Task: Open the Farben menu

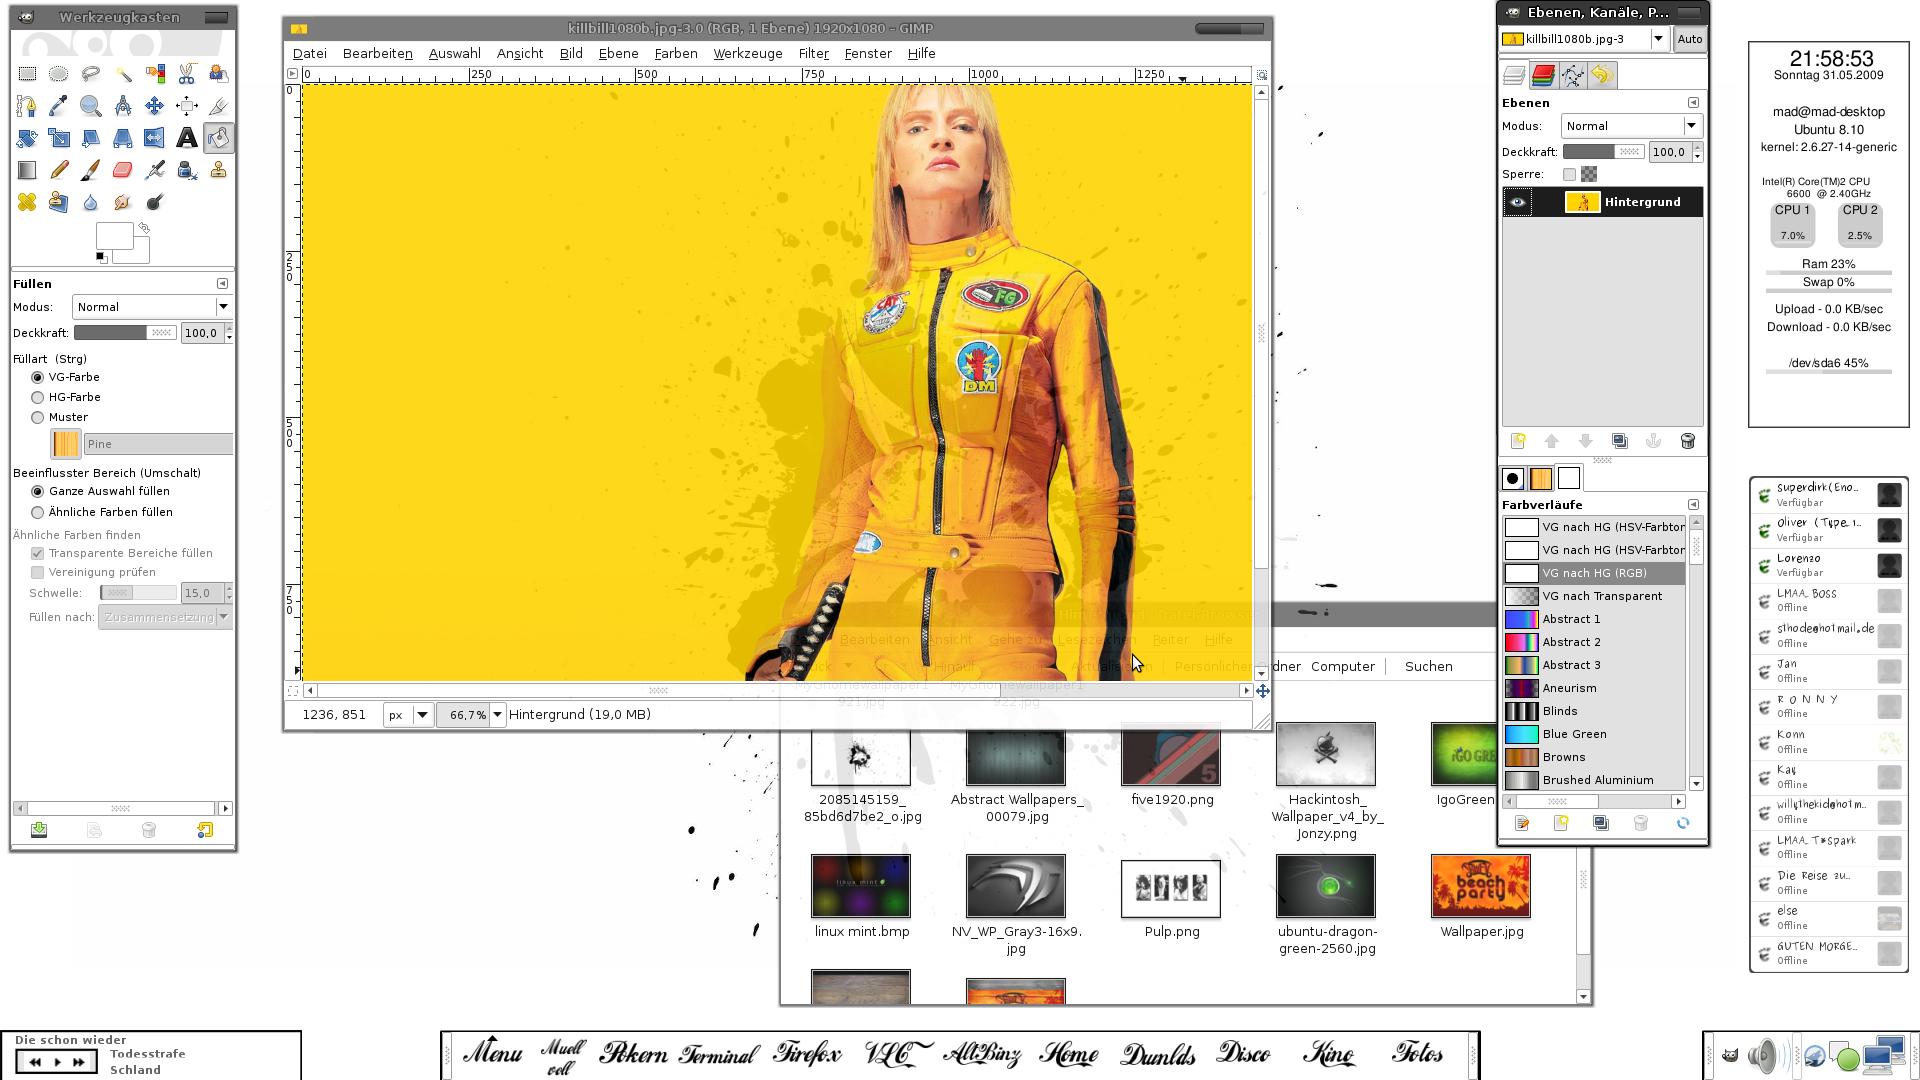Action: point(676,53)
